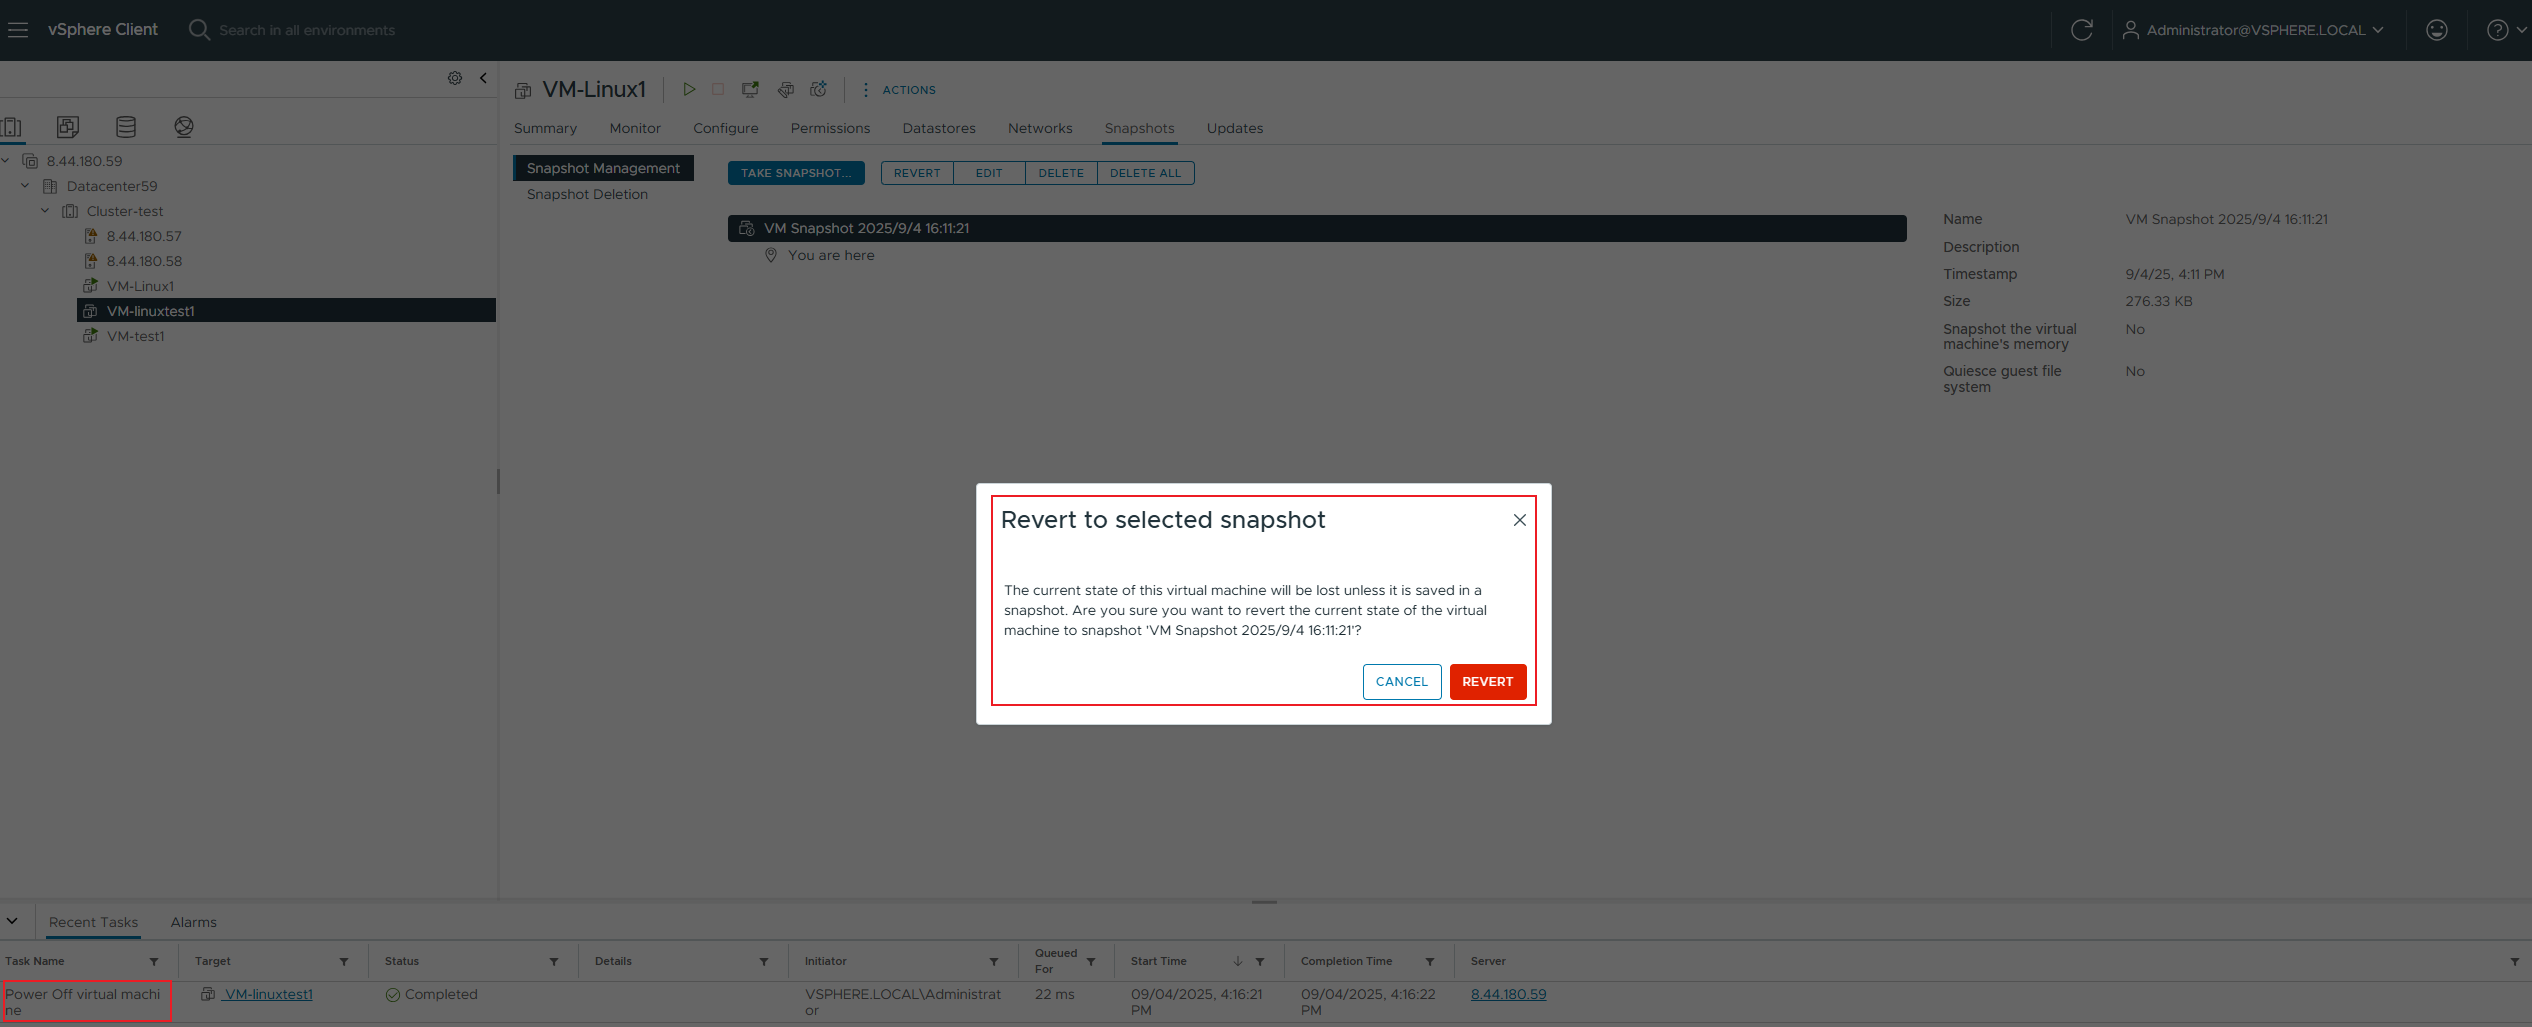
Task: Collapse the Datacenter59 tree node
Action: coord(25,185)
